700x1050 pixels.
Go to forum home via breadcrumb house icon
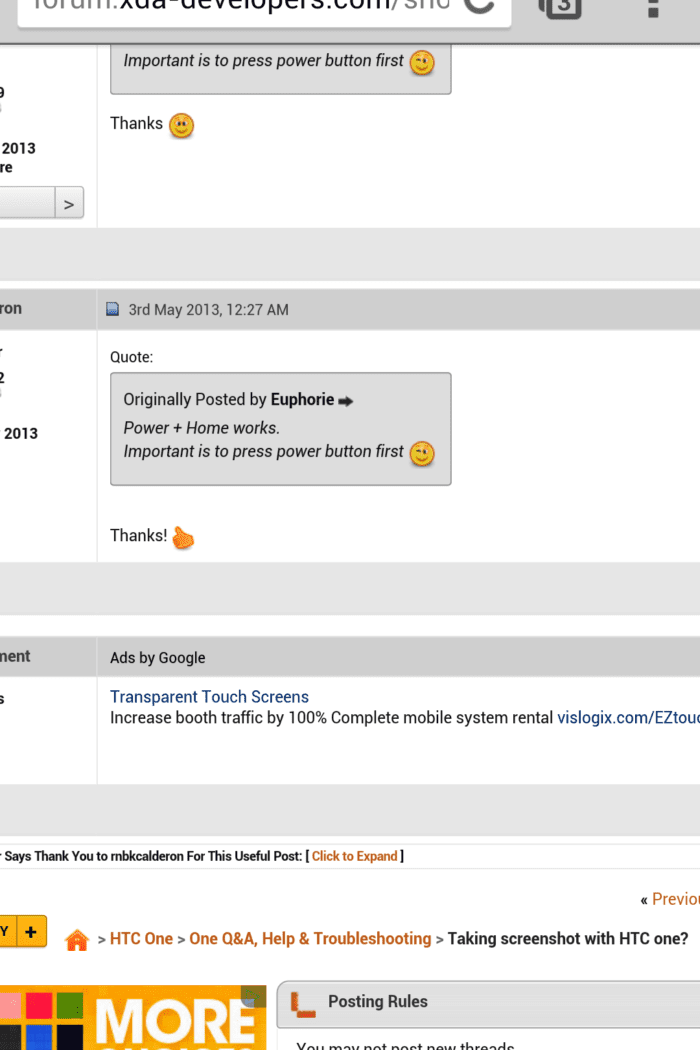click(77, 940)
